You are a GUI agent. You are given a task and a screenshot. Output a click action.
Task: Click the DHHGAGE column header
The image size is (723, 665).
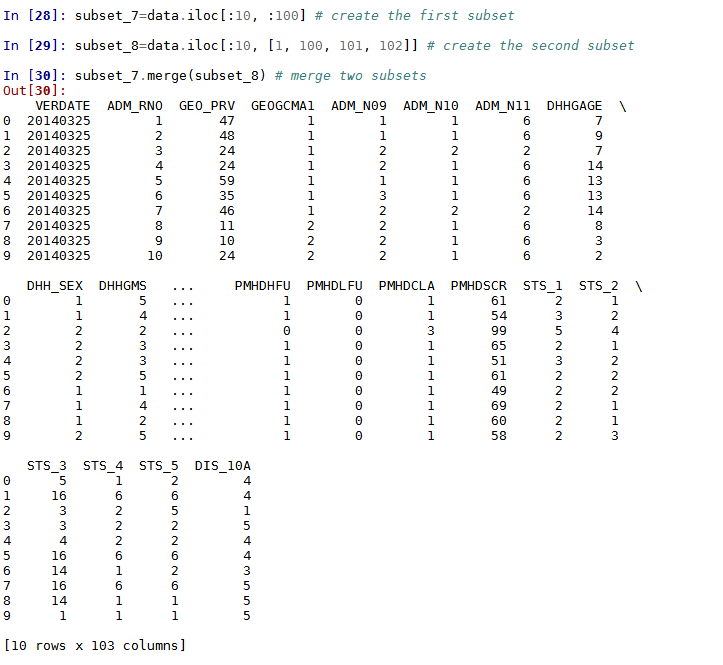click(575, 106)
